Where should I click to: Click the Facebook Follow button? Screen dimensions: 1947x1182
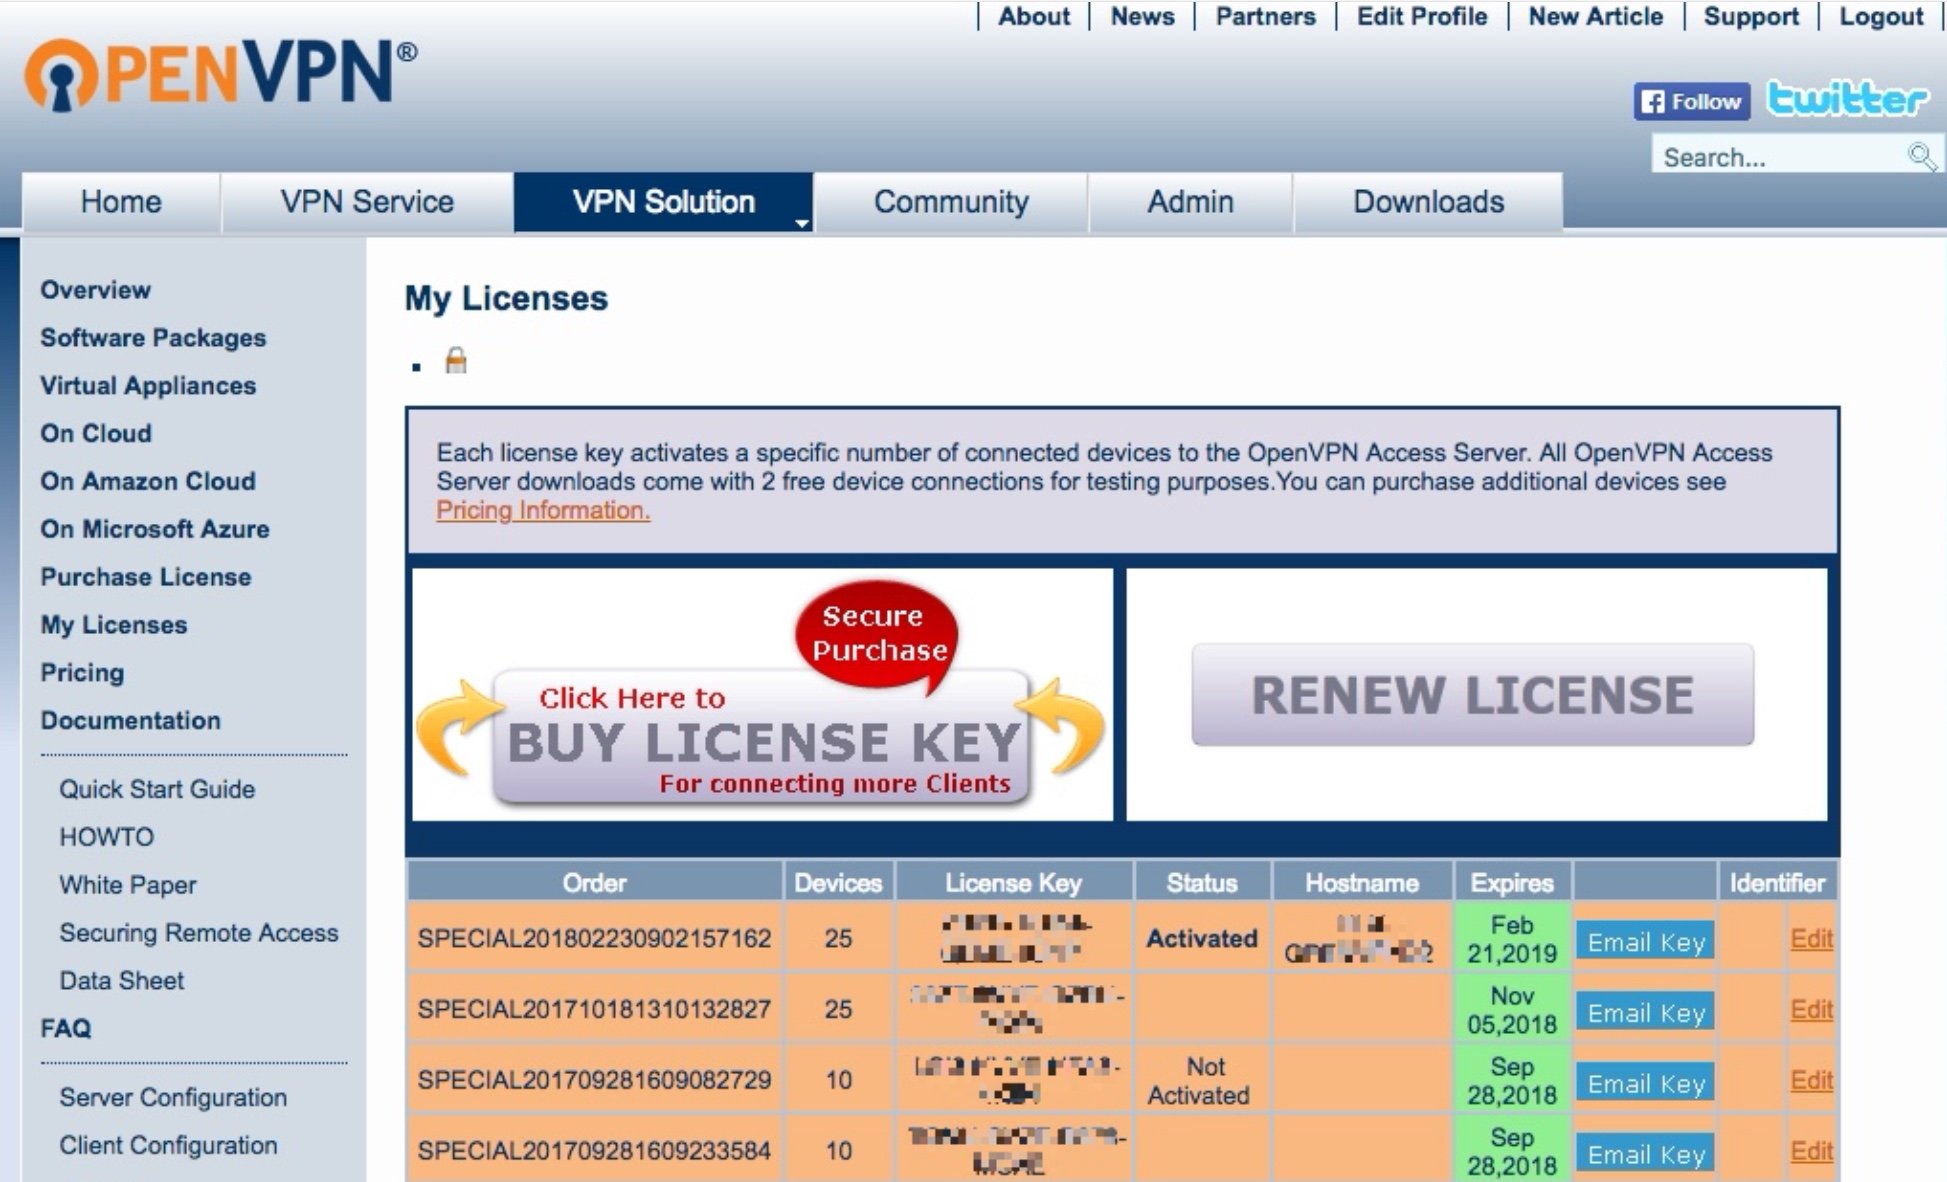(1692, 101)
